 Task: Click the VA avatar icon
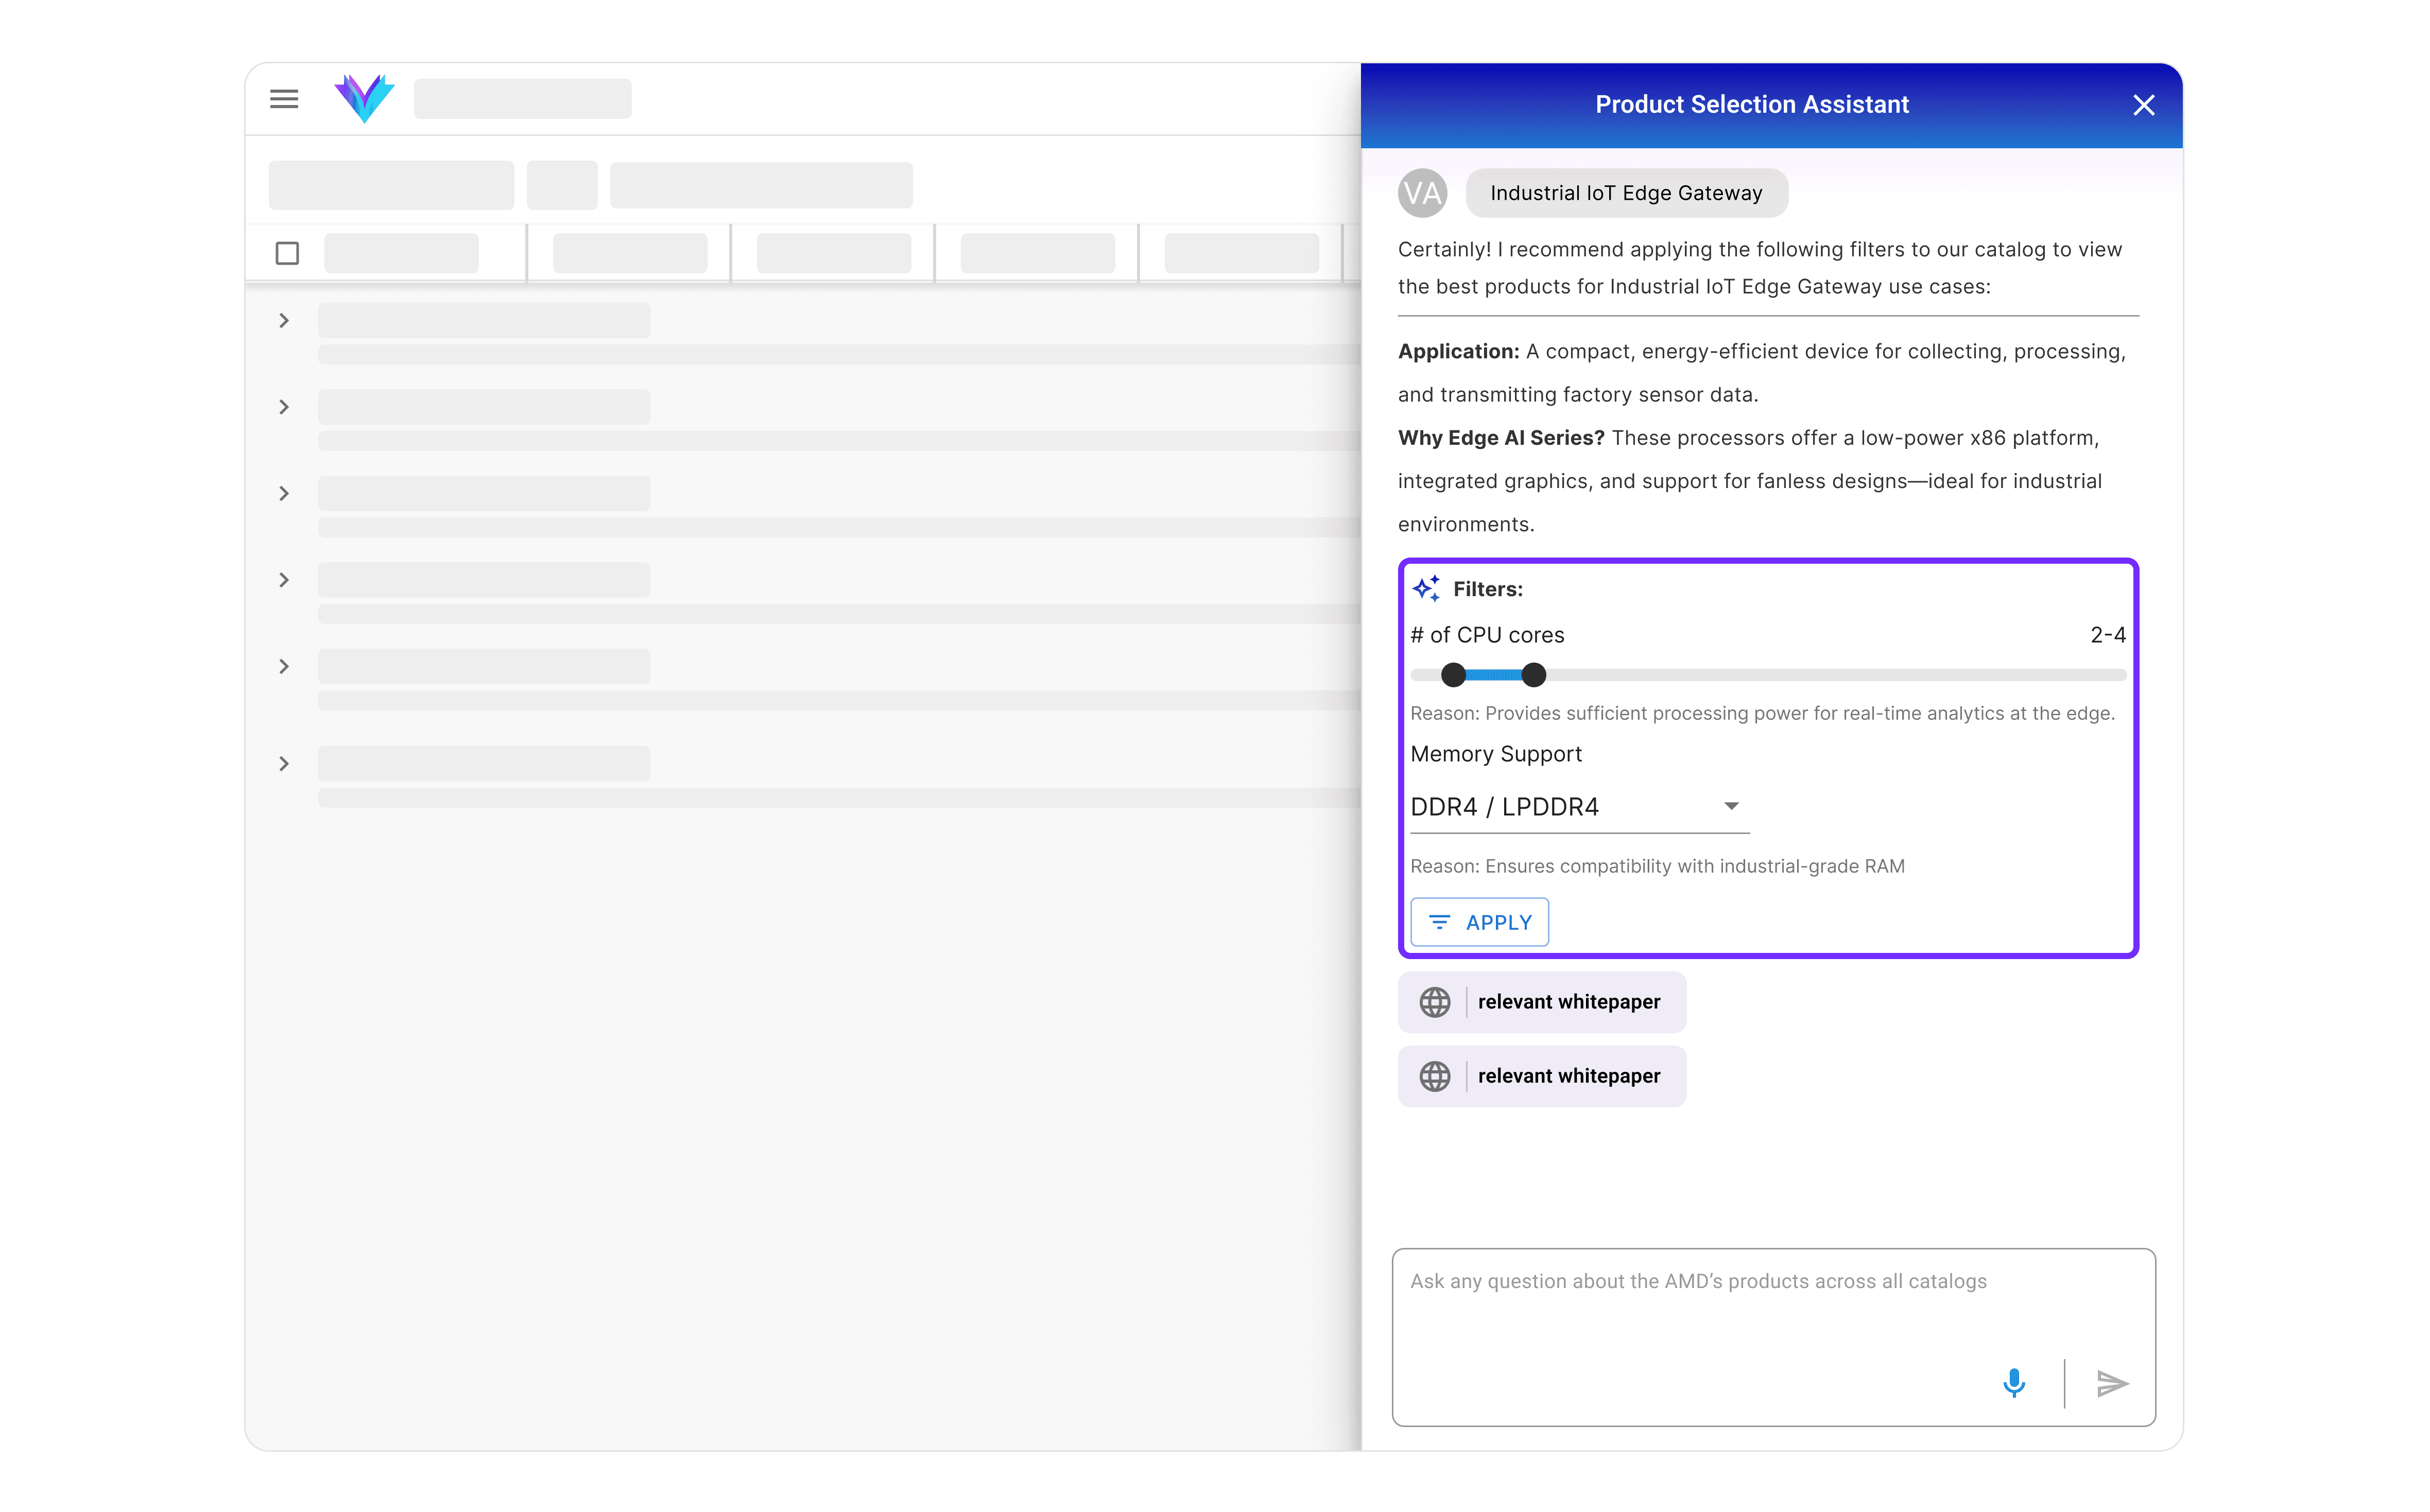[x=1422, y=193]
